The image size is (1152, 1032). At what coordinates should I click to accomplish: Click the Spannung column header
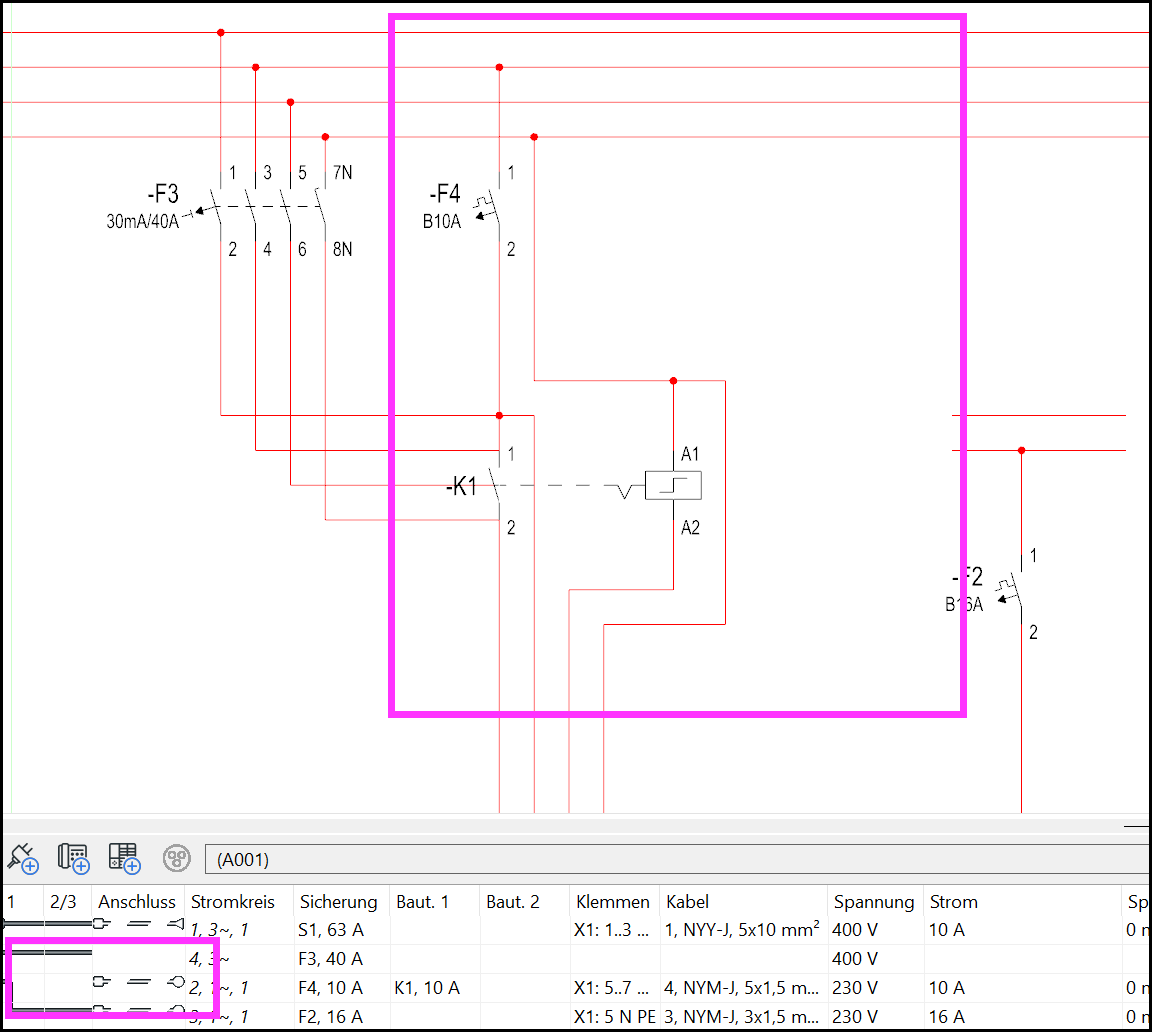pos(874,901)
